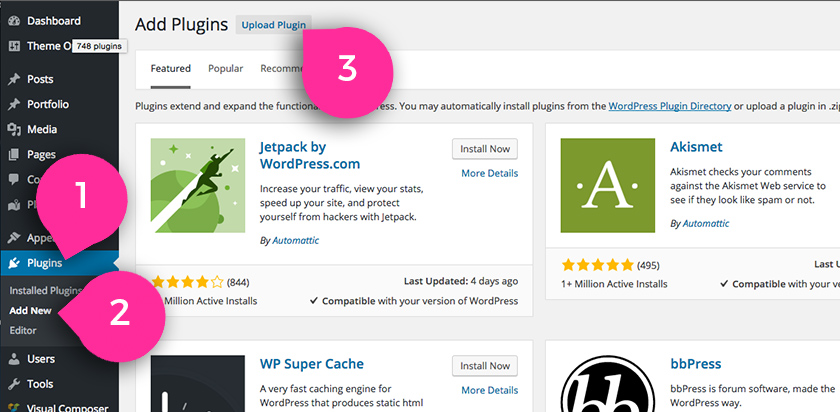The width and height of the screenshot is (840, 412).
Task: Click the '1+ Million Active Installs' text
Action: (614, 284)
